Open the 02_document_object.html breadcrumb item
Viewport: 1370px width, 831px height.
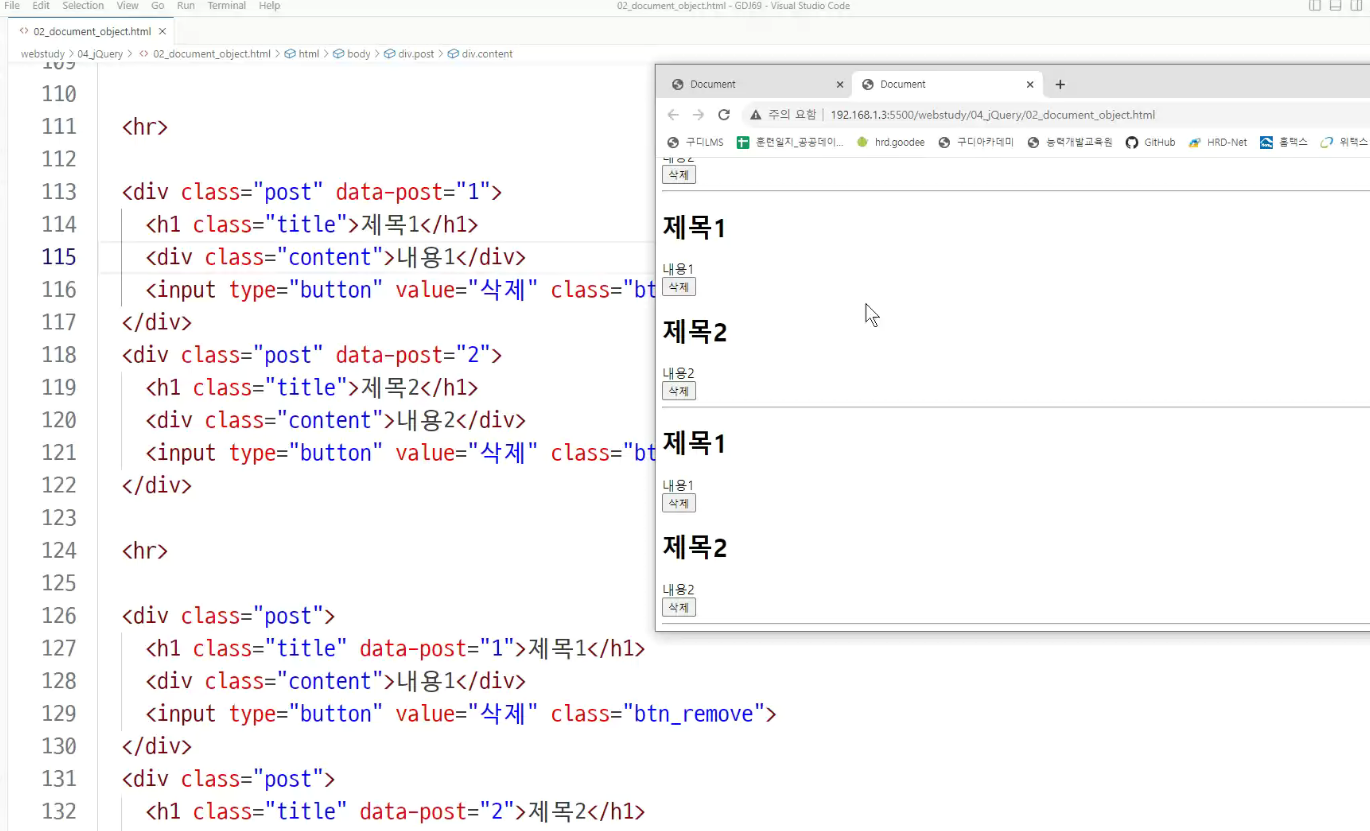tap(204, 54)
